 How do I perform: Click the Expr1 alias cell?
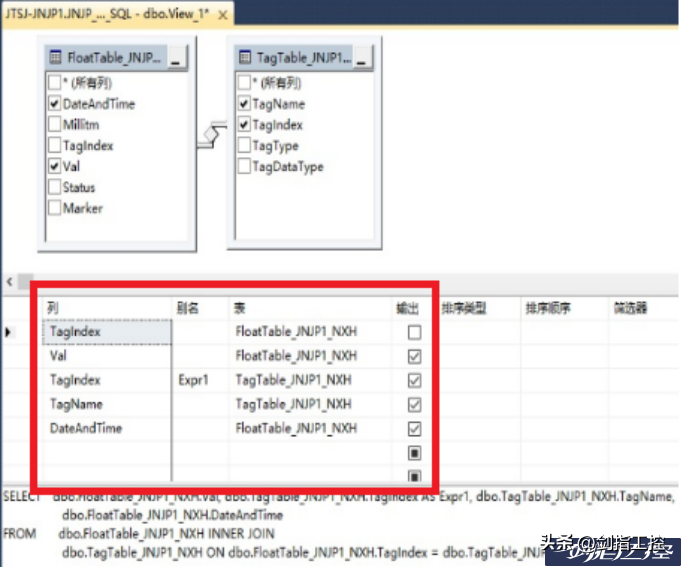(200, 380)
